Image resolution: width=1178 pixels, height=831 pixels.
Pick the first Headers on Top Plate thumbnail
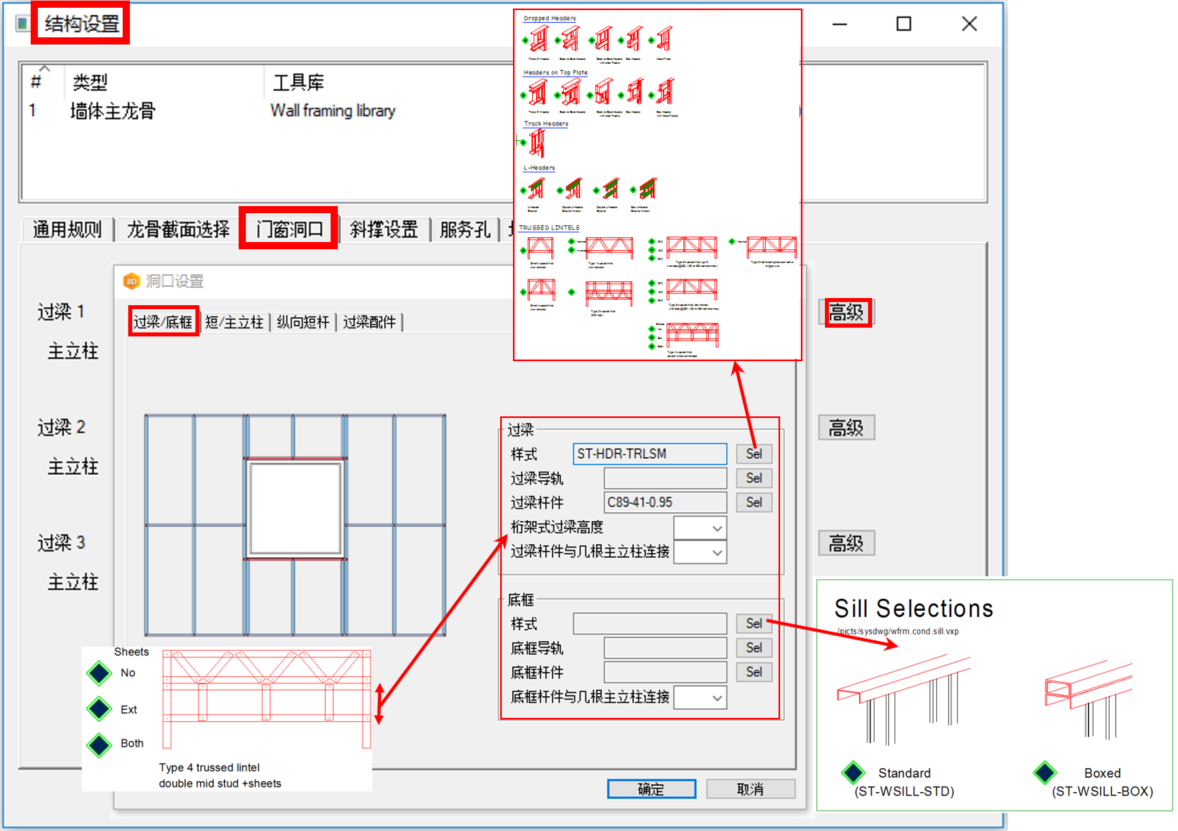click(x=538, y=93)
